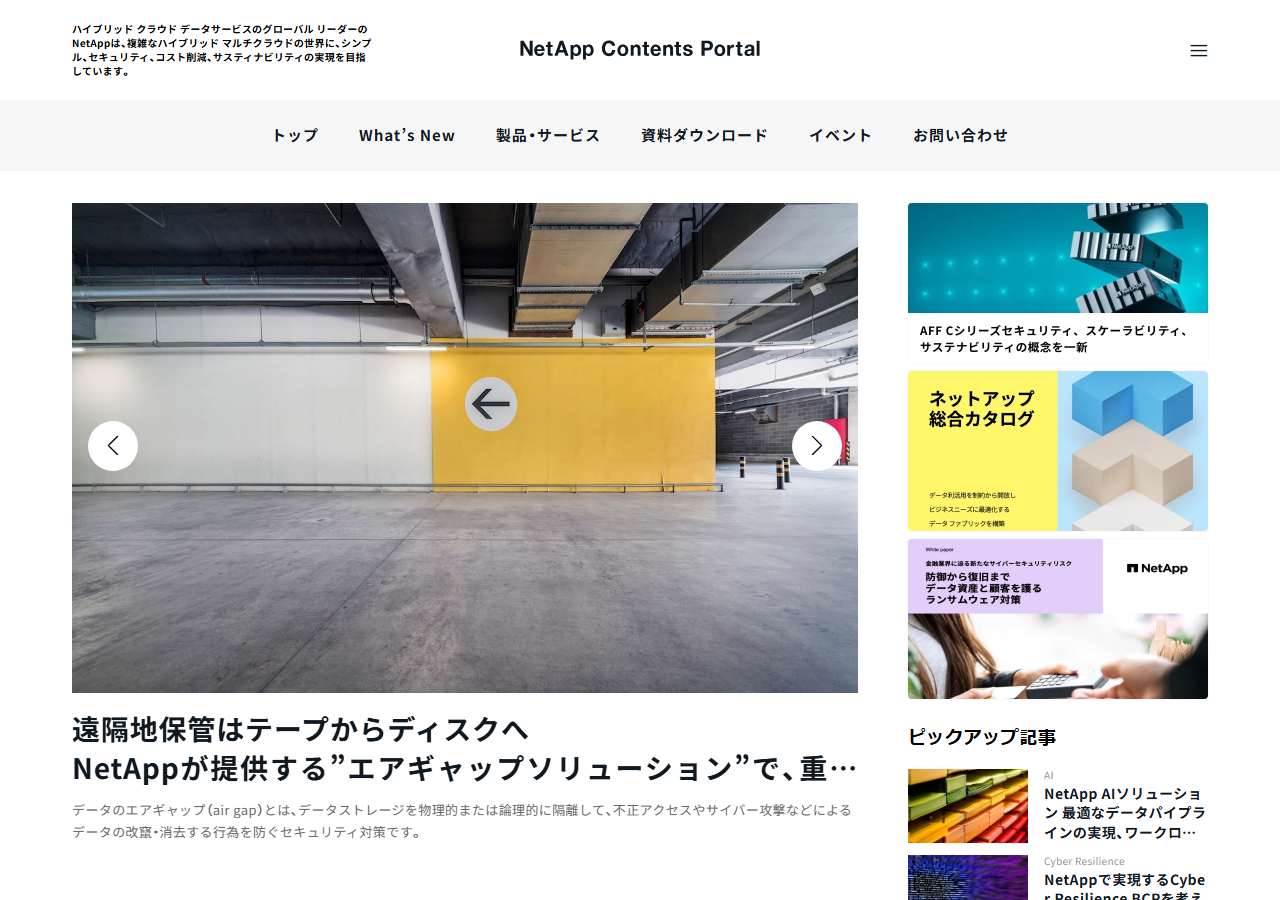The image size is (1280, 900).
Task: Click the ハイブリッド クラウド tagline text
Action: (221, 50)
